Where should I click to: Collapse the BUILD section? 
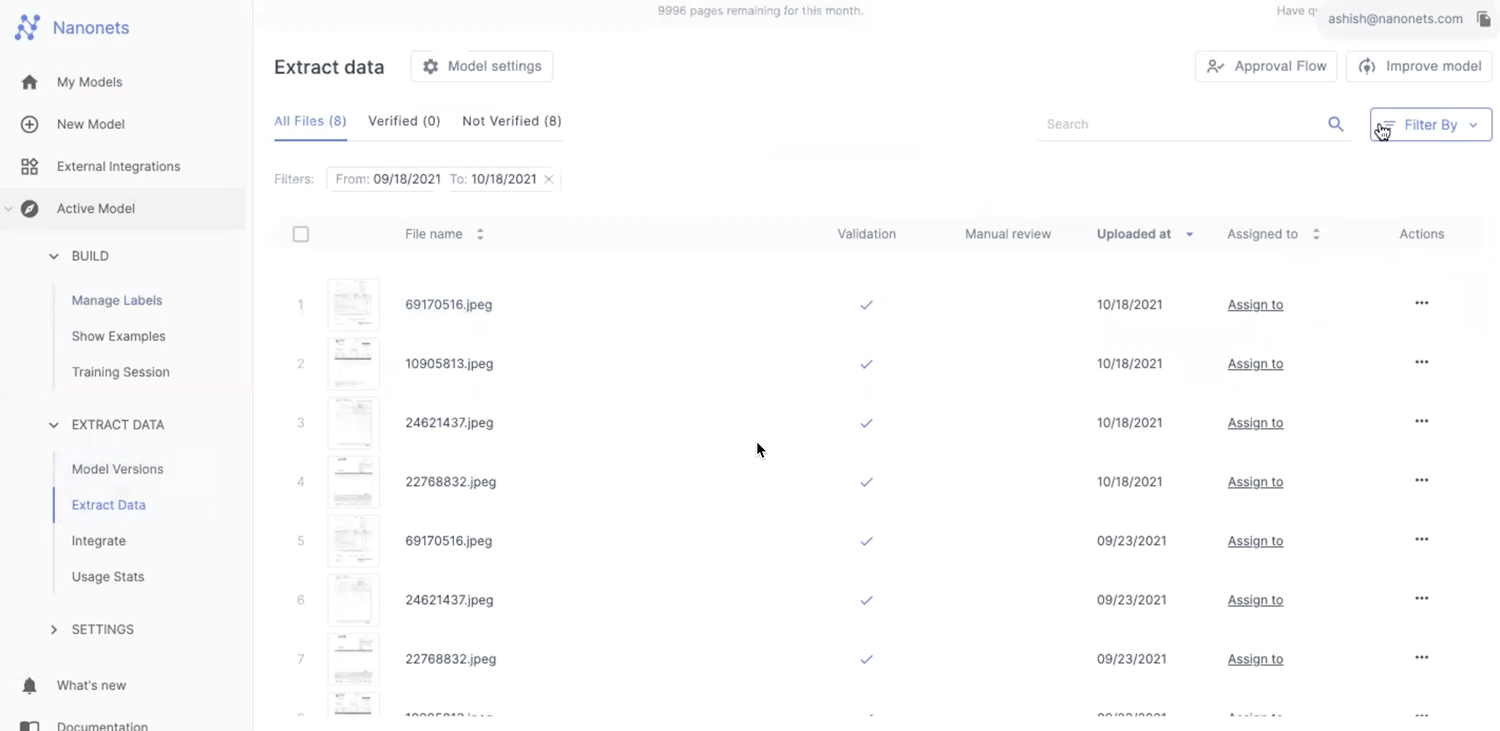point(54,256)
